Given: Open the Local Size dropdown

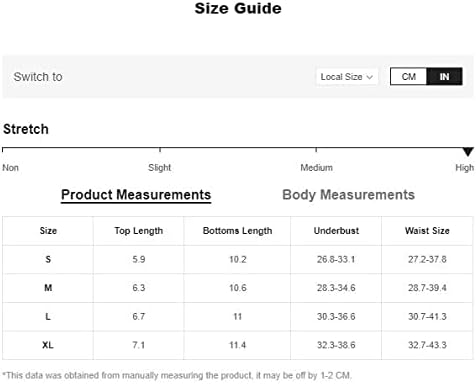Looking at the screenshot, I should point(347,77).
